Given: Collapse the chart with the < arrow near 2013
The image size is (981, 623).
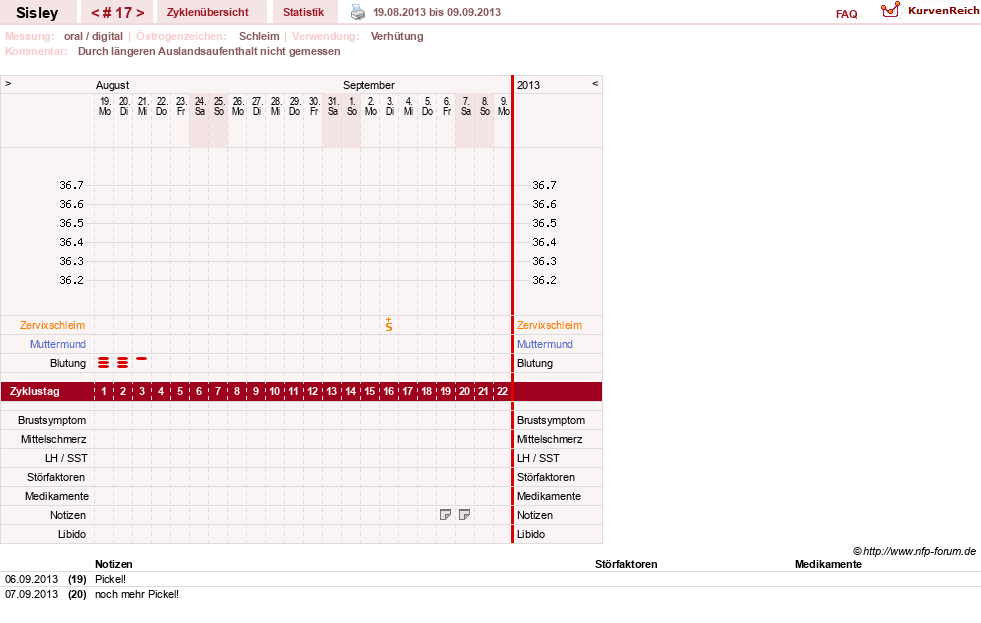Looking at the screenshot, I should (x=595, y=83).
